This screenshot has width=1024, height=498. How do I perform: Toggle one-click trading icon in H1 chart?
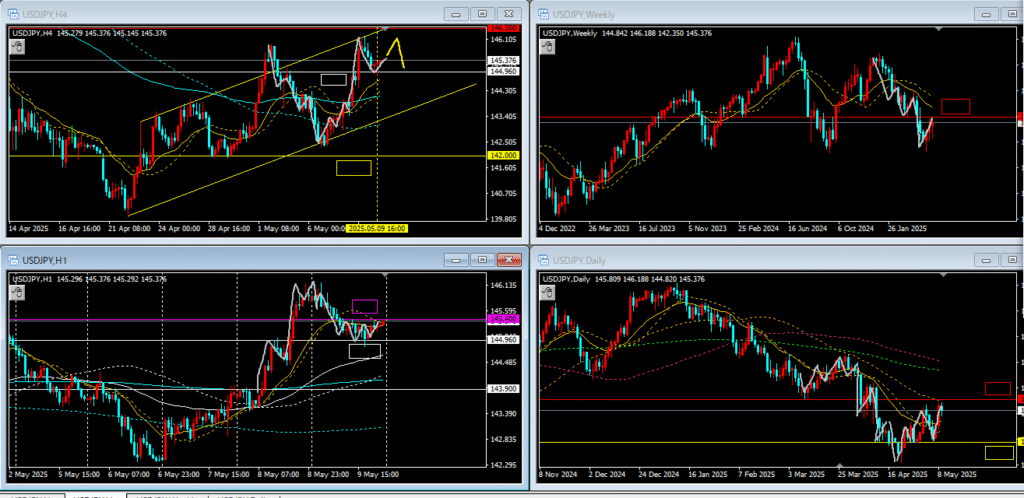click(16, 292)
